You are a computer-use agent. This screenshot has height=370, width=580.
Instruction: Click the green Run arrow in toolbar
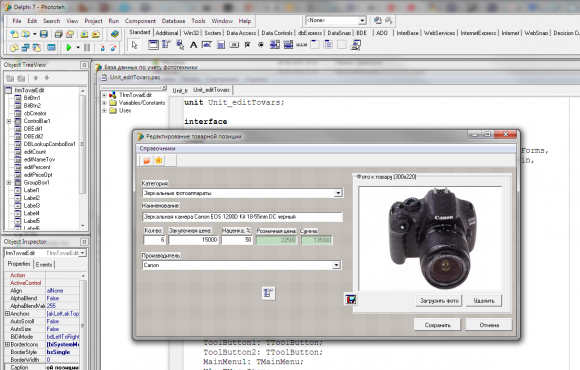click(x=69, y=47)
